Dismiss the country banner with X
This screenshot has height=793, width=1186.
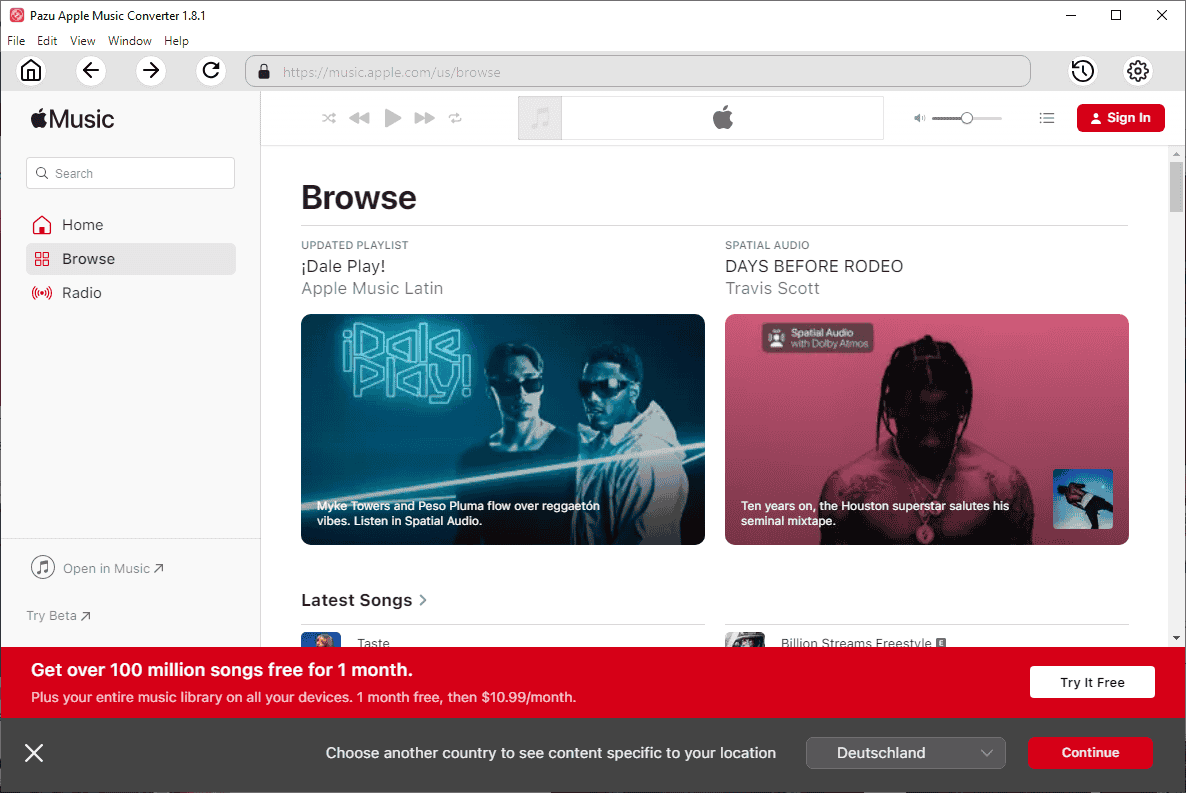click(x=34, y=753)
